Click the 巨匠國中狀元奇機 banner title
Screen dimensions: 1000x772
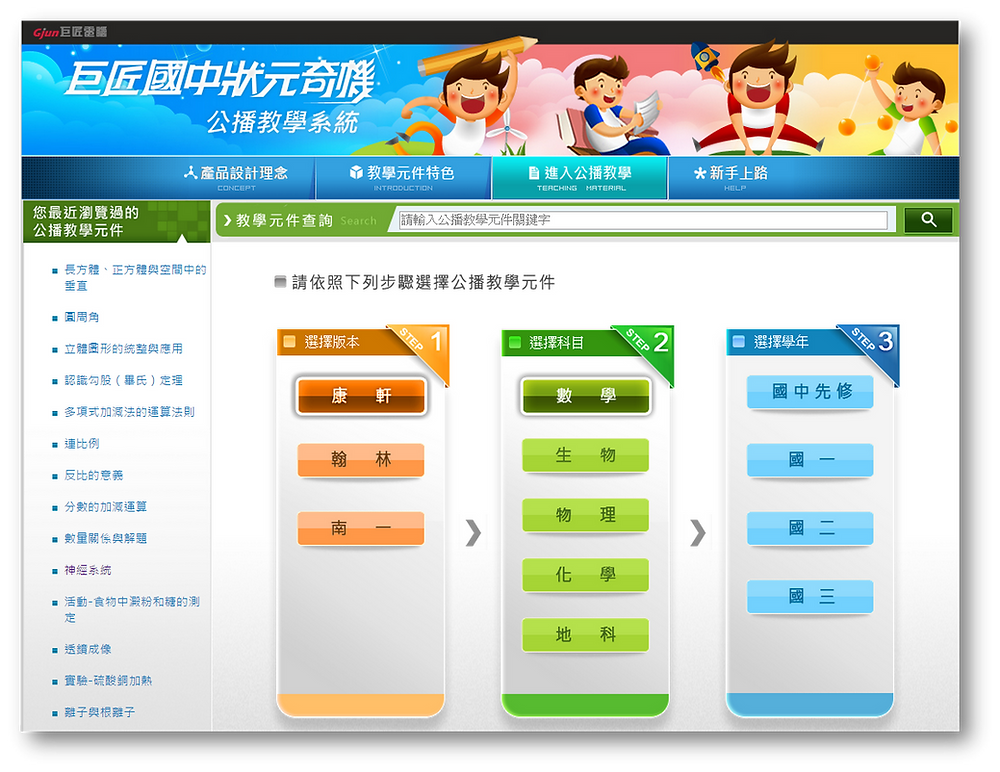[x=221, y=80]
